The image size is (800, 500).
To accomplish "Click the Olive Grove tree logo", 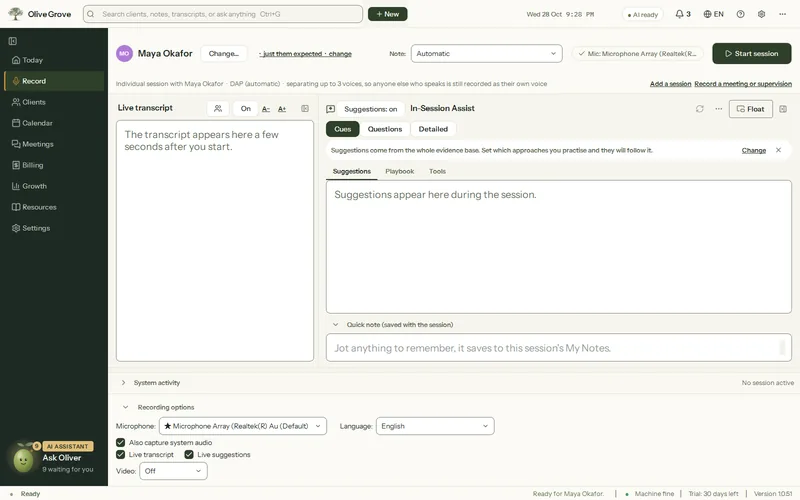I will pos(16,14).
